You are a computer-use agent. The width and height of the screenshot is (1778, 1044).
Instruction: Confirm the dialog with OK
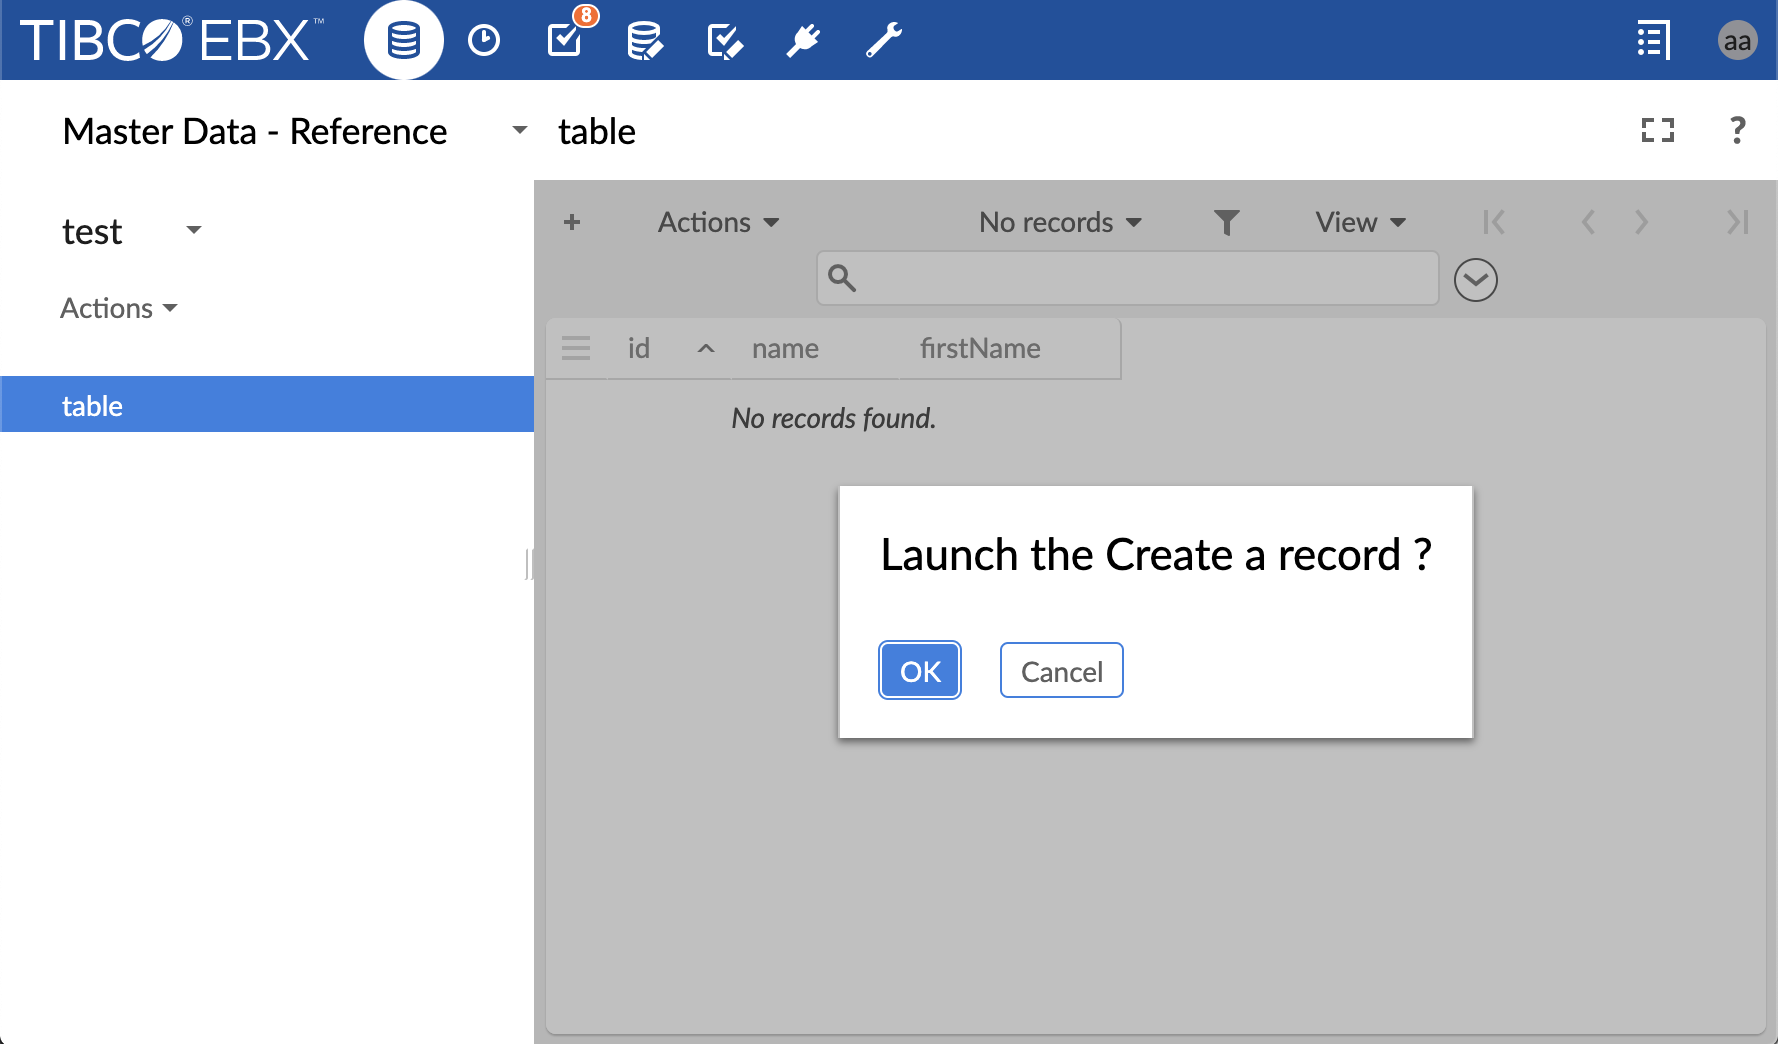point(920,671)
